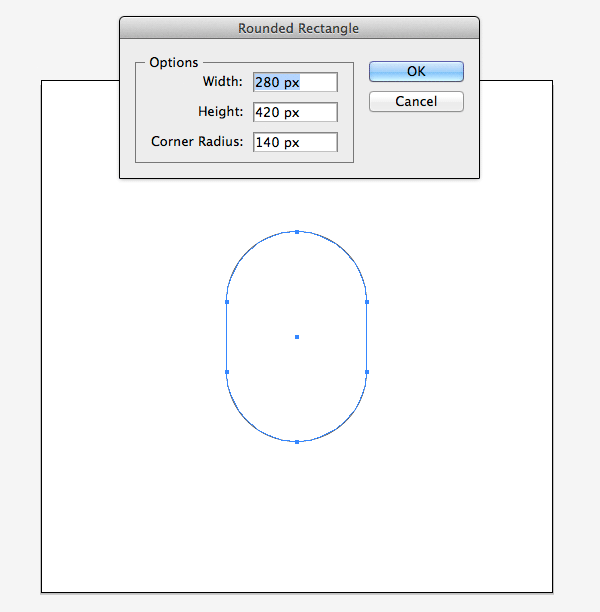Click the Corner Radius label
Screen dimensions: 600x612
click(x=197, y=142)
